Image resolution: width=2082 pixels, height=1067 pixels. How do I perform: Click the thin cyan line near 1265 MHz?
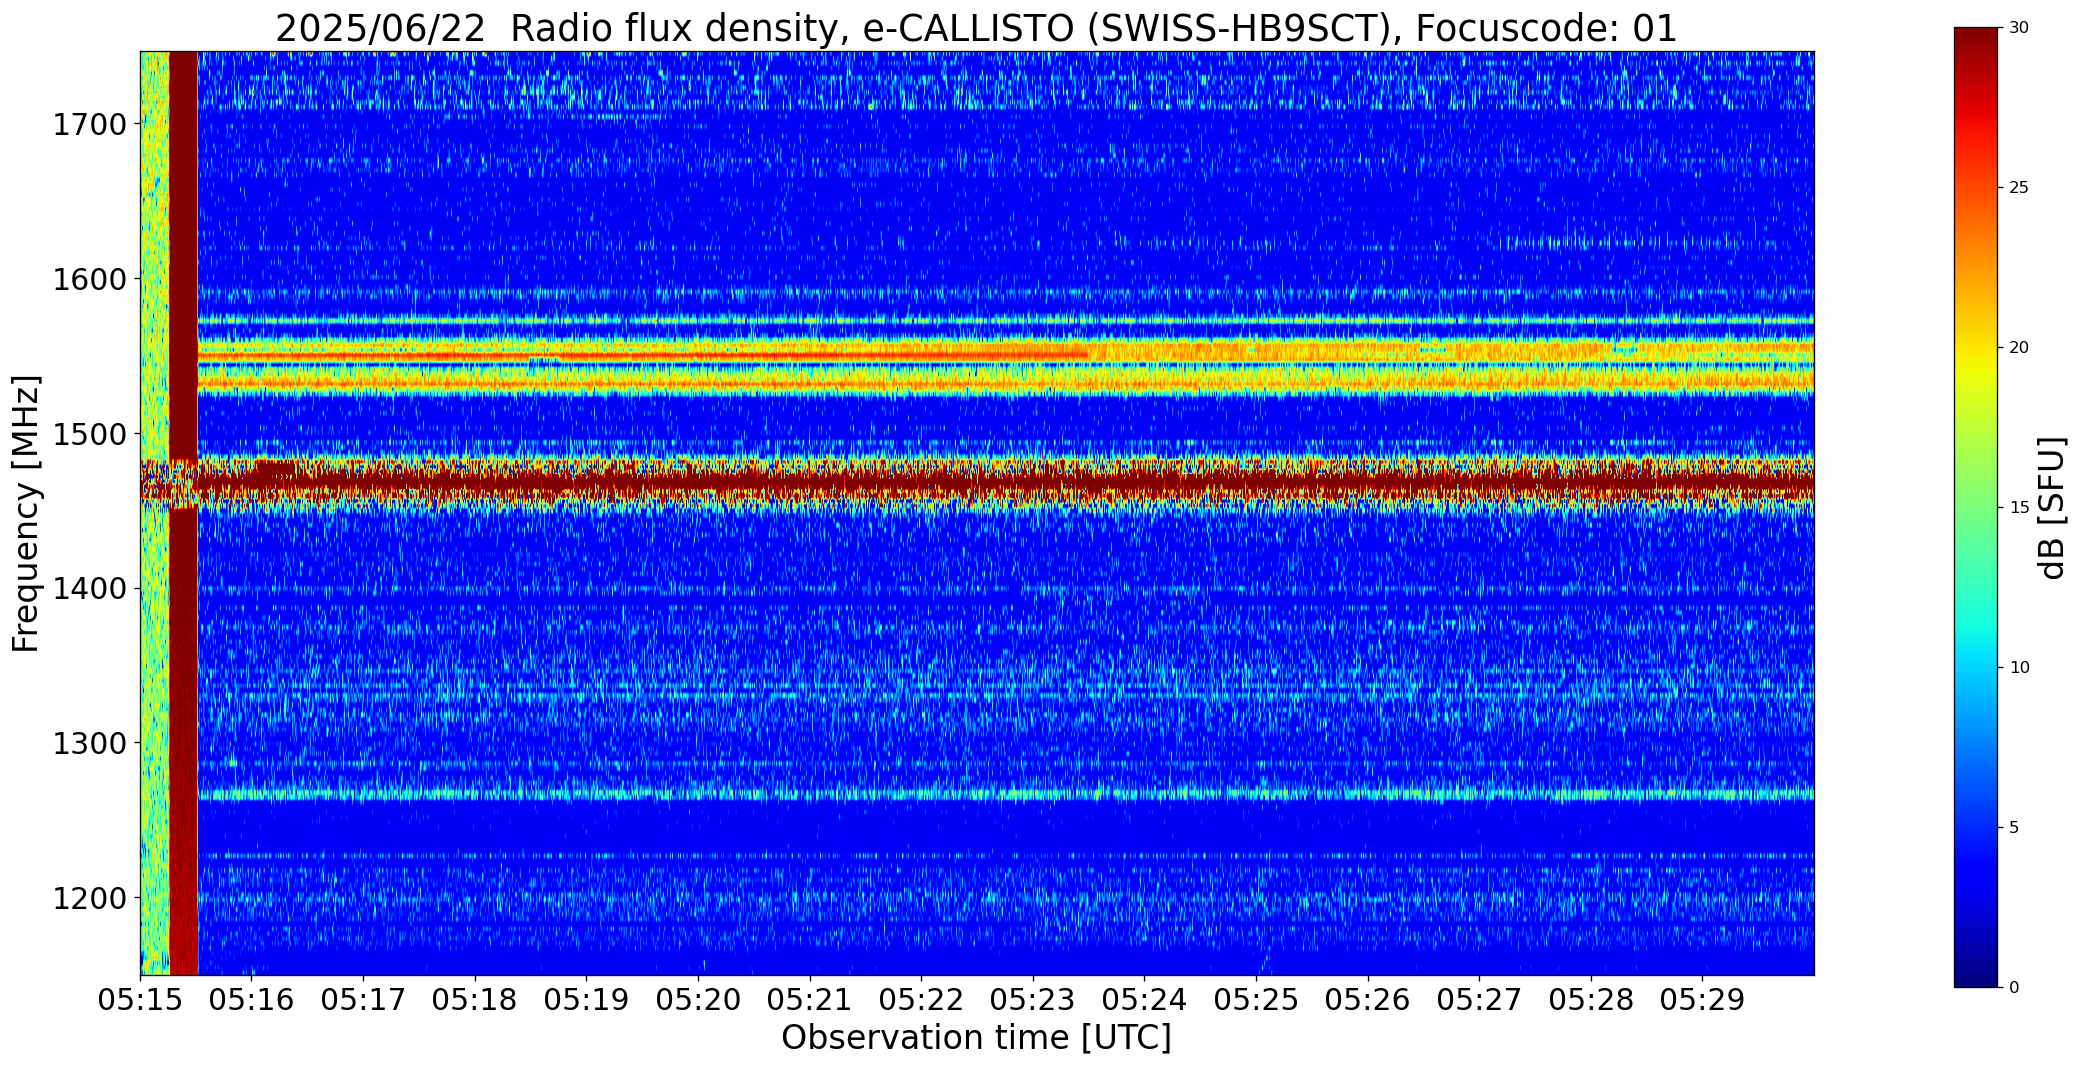[x=1006, y=796]
